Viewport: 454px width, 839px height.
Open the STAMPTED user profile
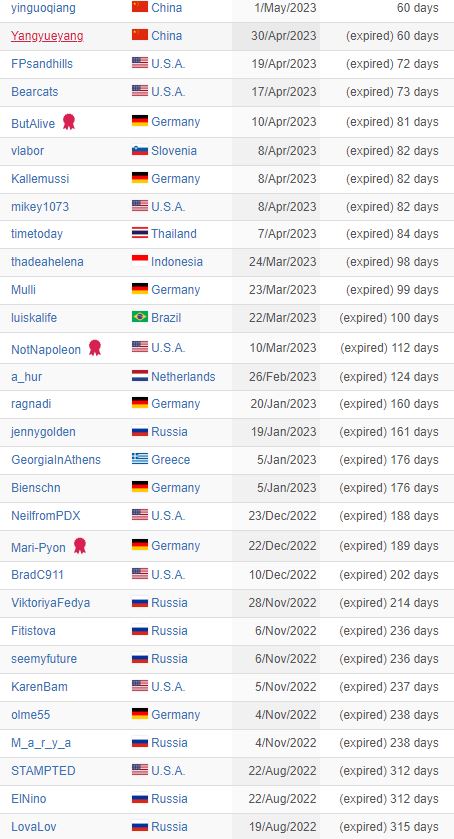43,771
